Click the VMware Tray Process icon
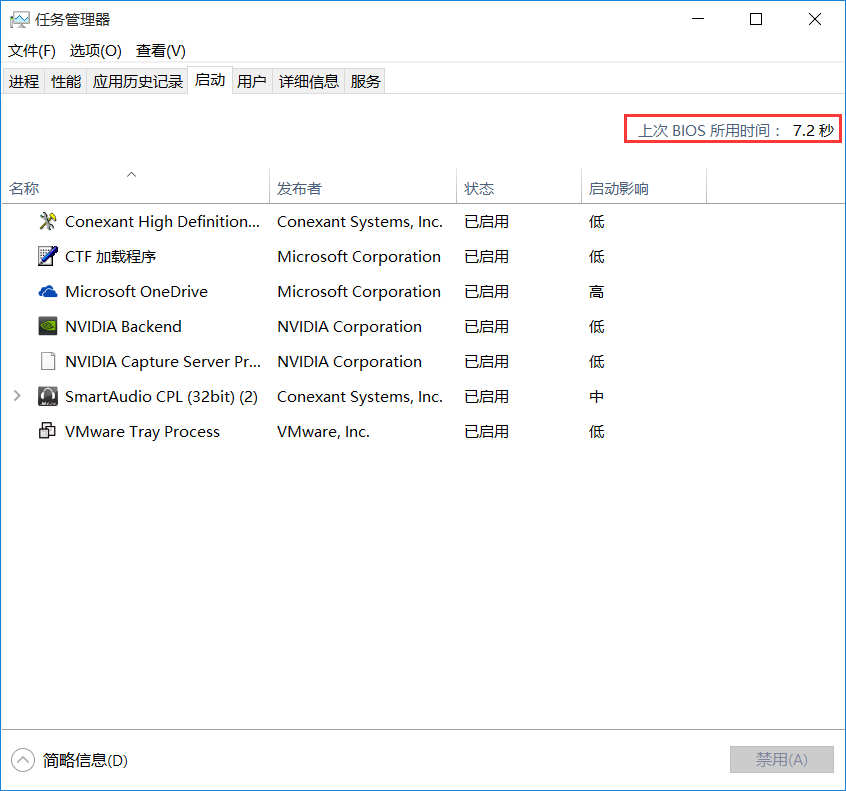The height and width of the screenshot is (791, 846). tap(47, 431)
